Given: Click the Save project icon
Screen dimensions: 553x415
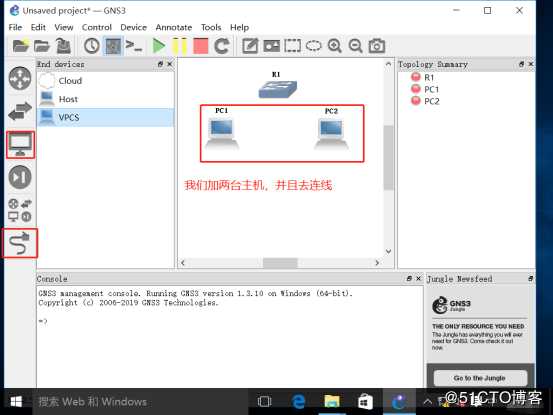Looking at the screenshot, I should pyautogui.click(x=63, y=46).
